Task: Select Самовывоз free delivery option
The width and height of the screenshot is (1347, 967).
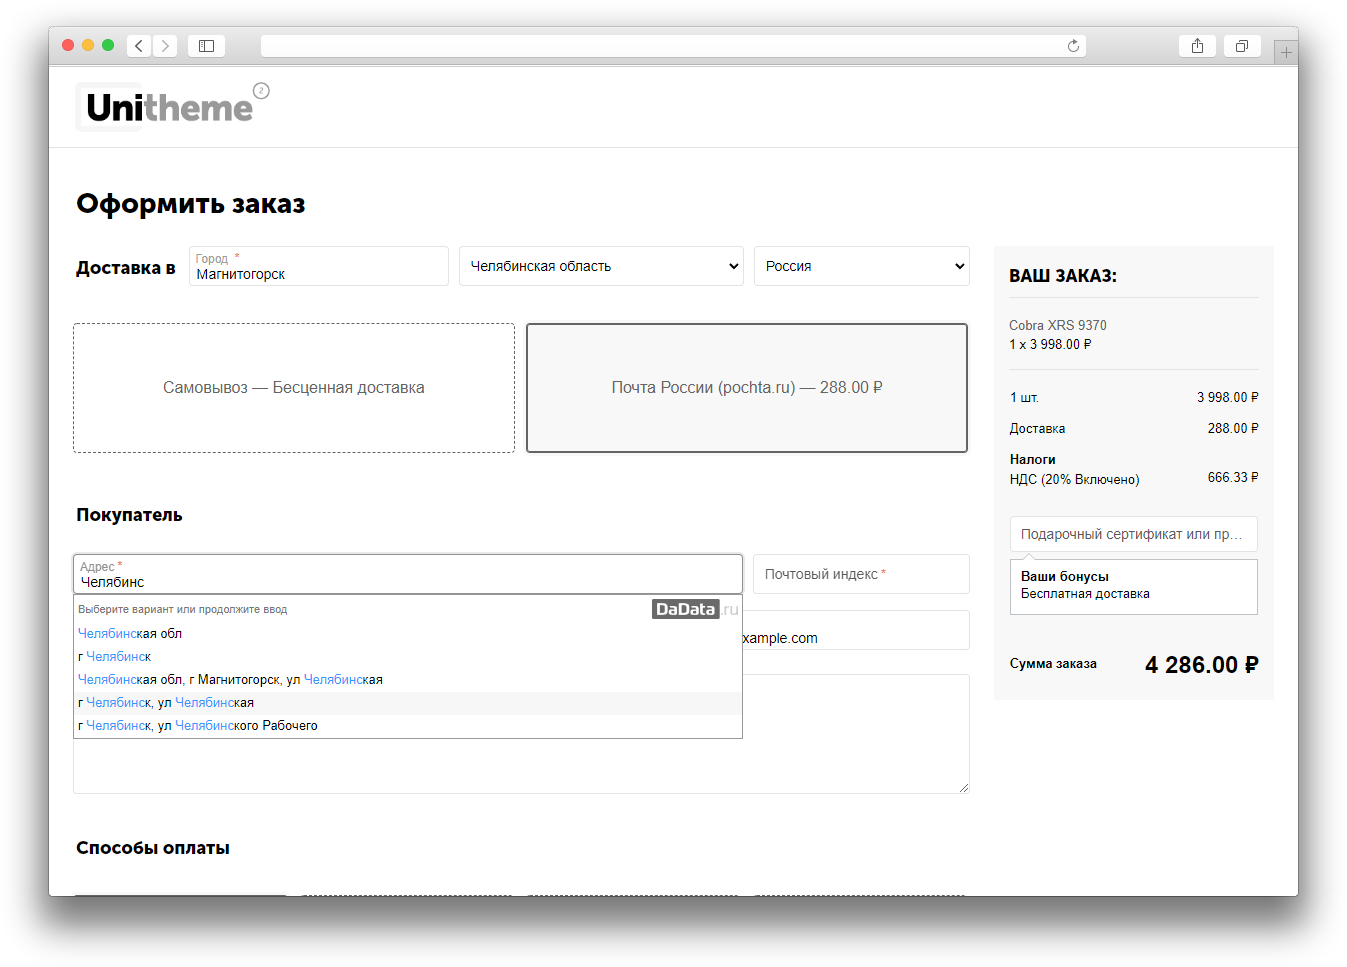Action: [x=294, y=388]
